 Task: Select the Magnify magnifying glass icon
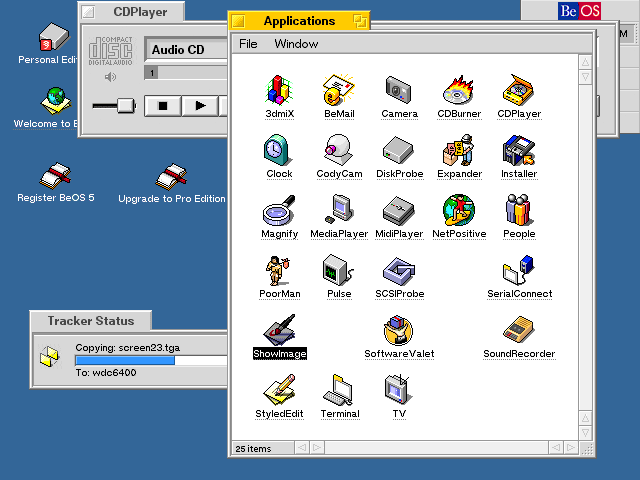[279, 210]
